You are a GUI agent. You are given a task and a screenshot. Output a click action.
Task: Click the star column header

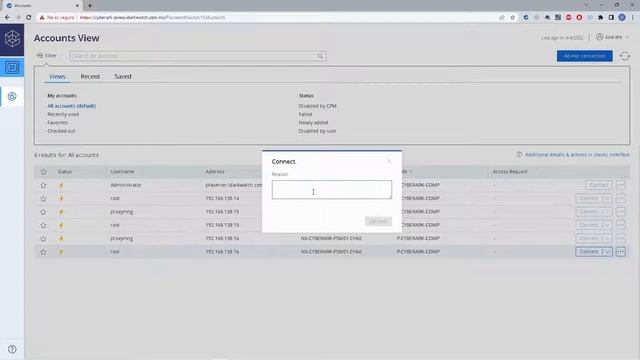click(x=44, y=172)
